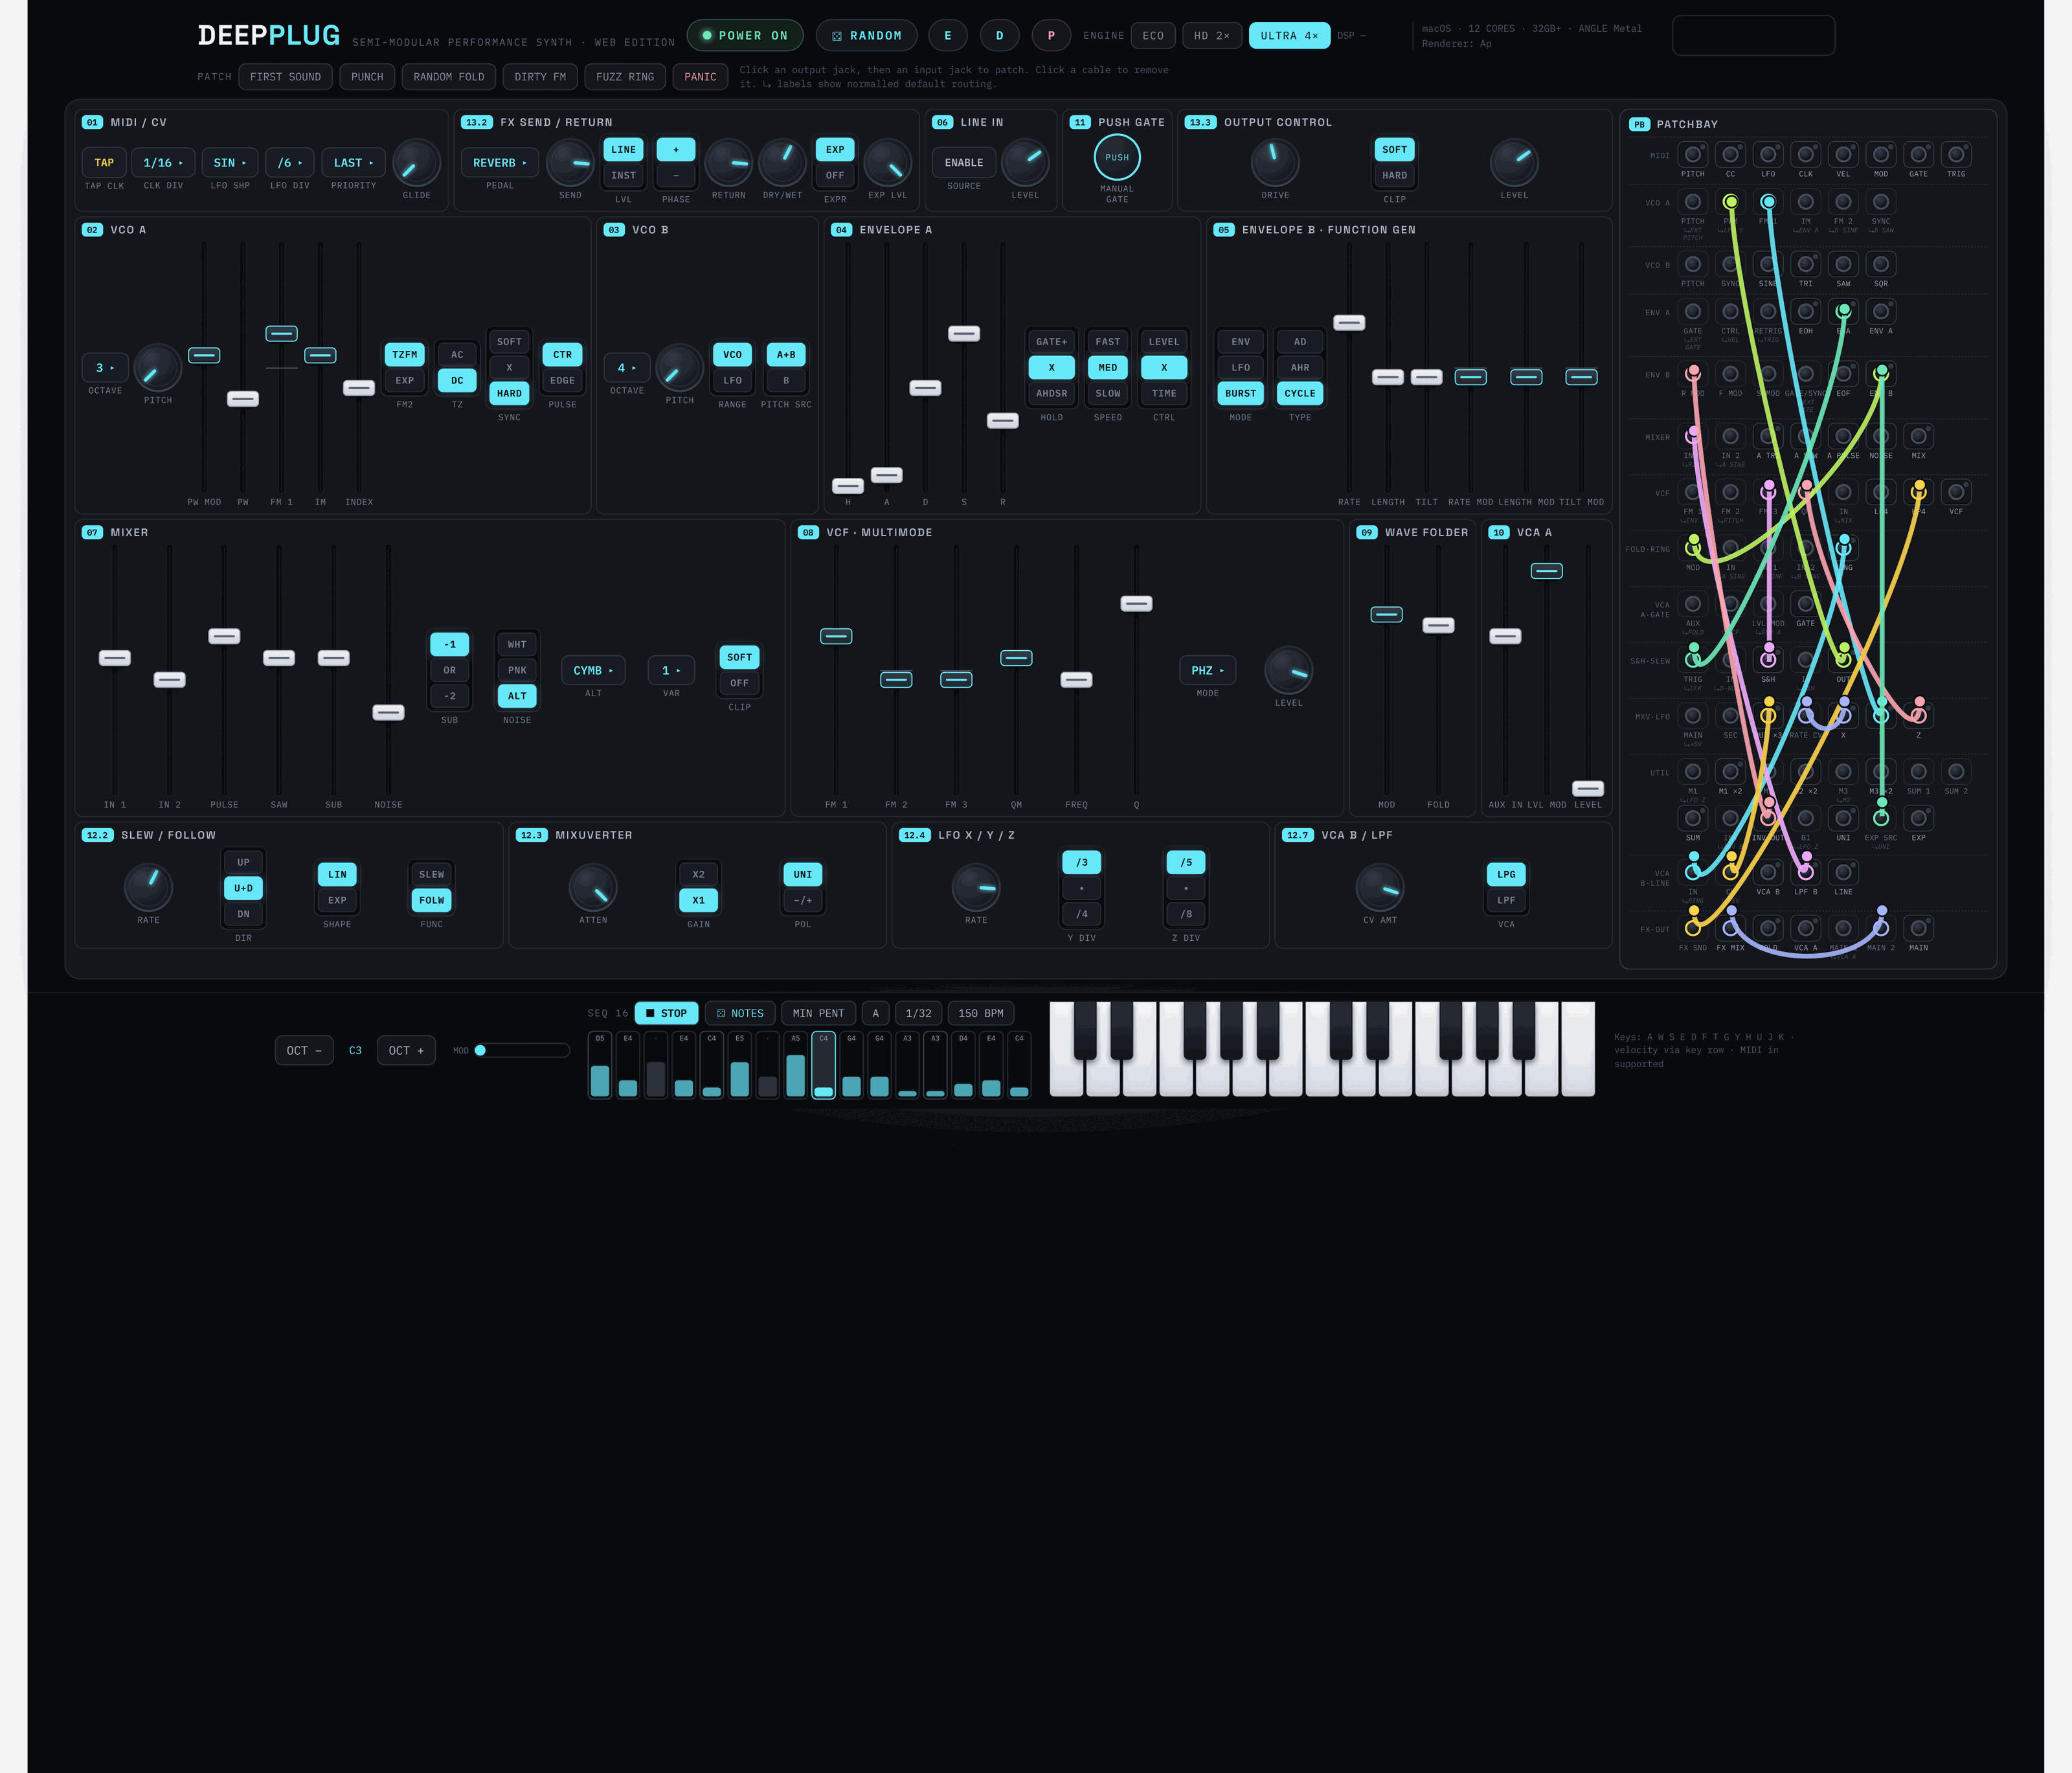Viewport: 2072px width, 1773px height.
Task: Load the FUZZ RING patch preset
Action: (x=625, y=77)
